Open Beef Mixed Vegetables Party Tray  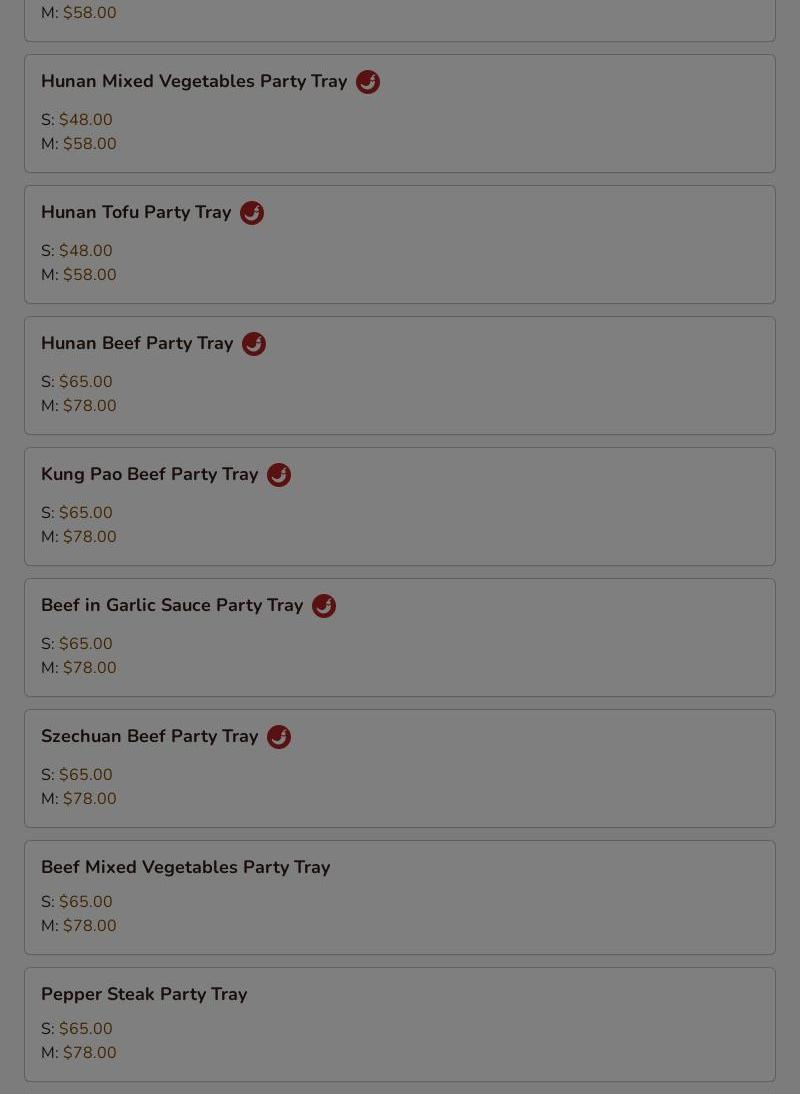click(x=186, y=868)
